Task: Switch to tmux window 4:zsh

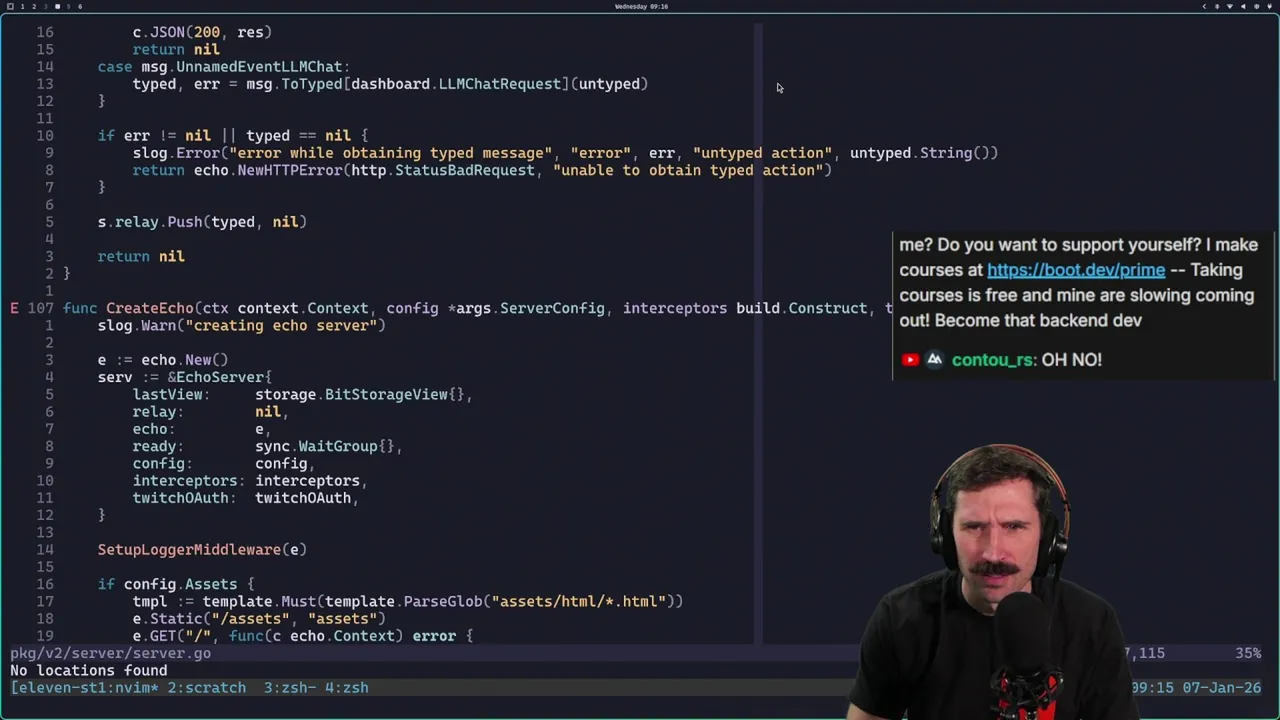Action: pos(346,688)
